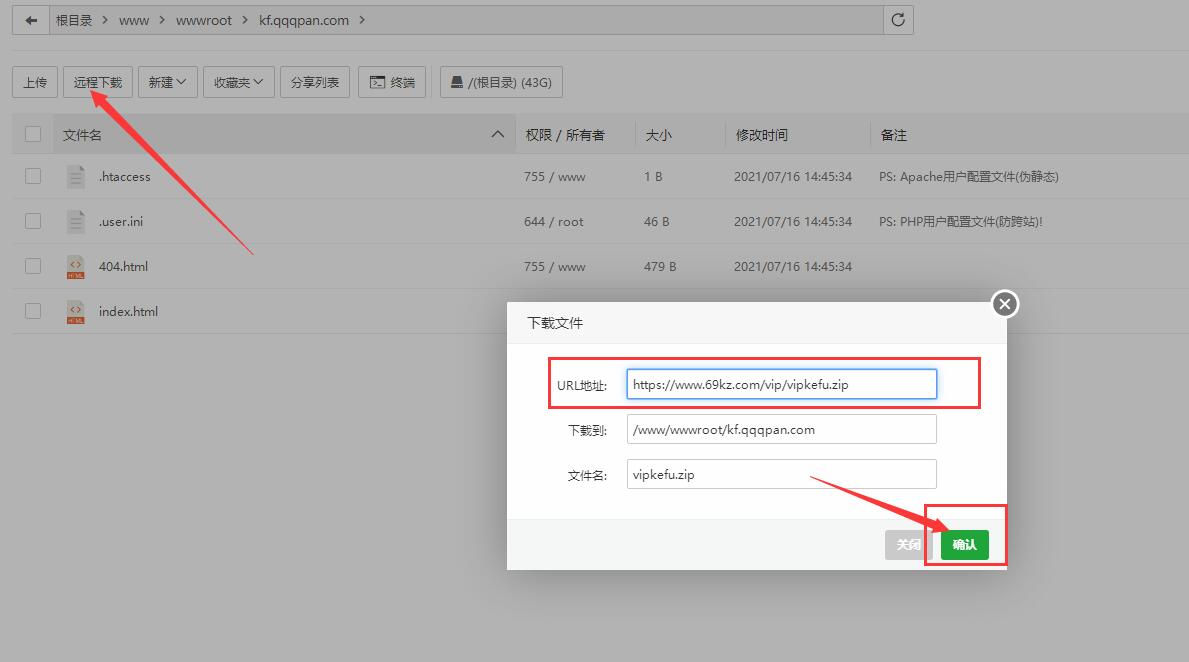This screenshot has height=662, width=1189.
Task: Check the box for .htaccess row
Action: tap(33, 176)
